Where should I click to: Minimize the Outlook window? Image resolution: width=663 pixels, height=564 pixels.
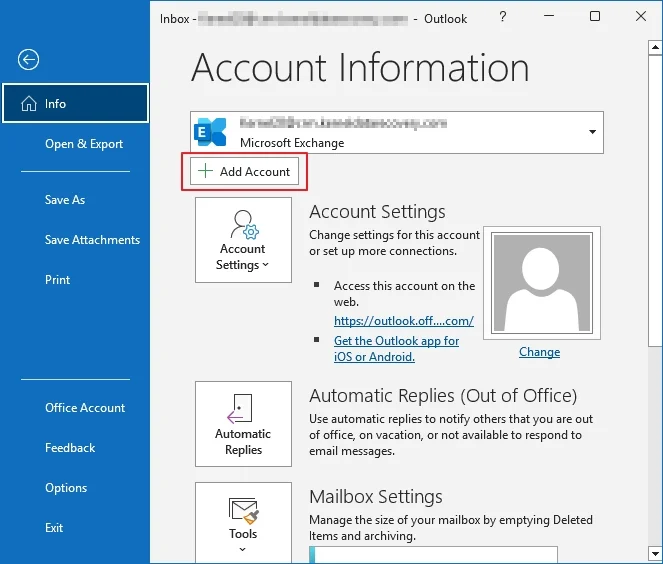tap(549, 16)
